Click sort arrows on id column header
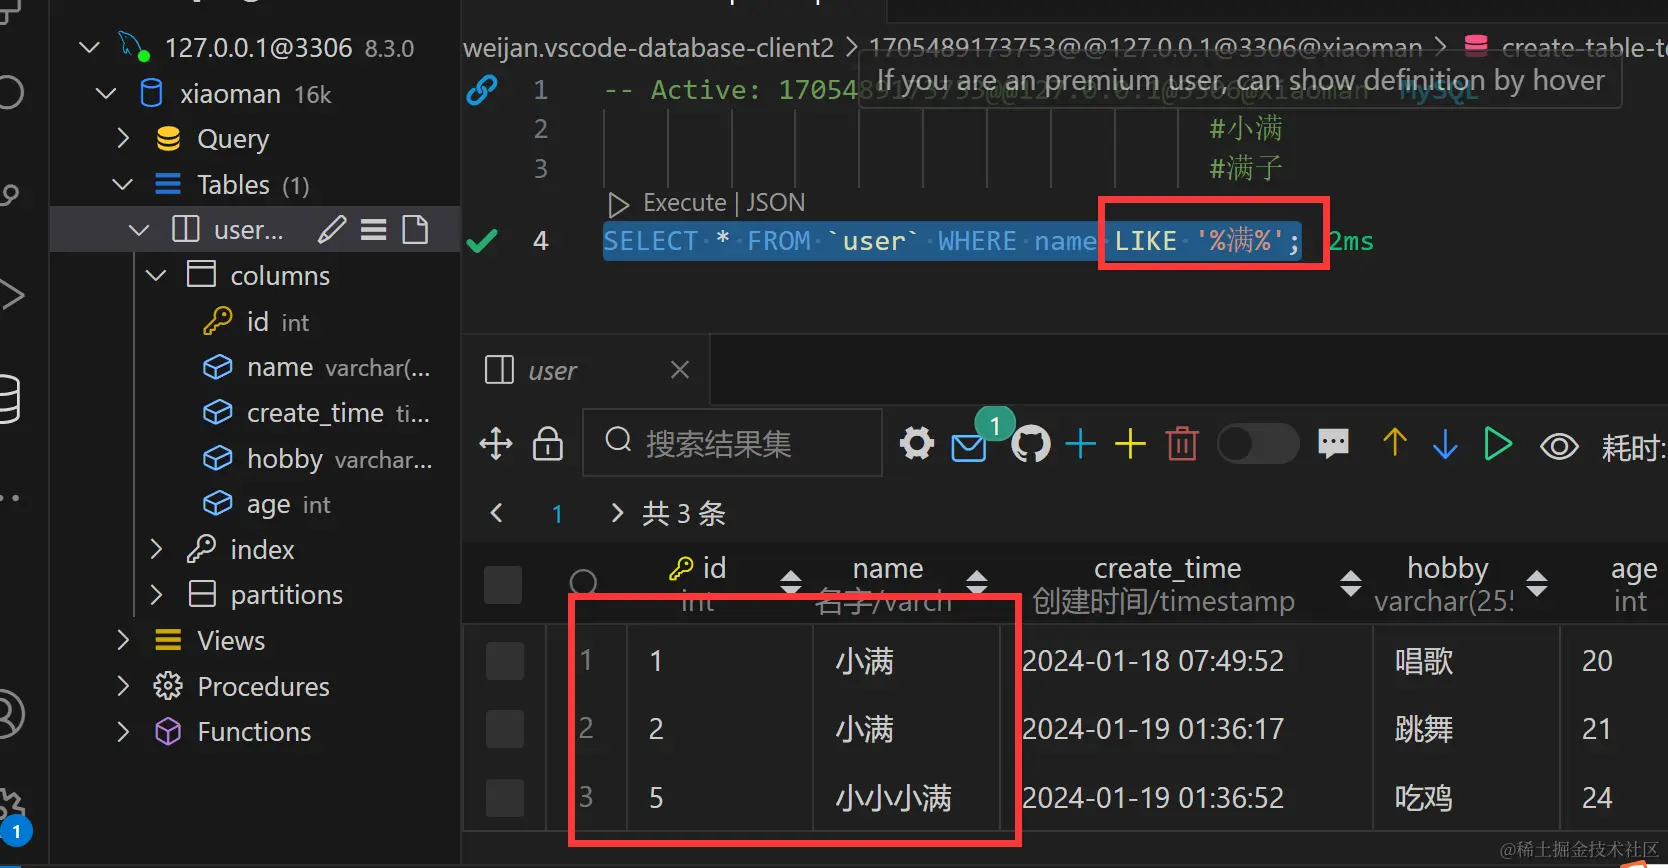1668x868 pixels. coord(791,582)
